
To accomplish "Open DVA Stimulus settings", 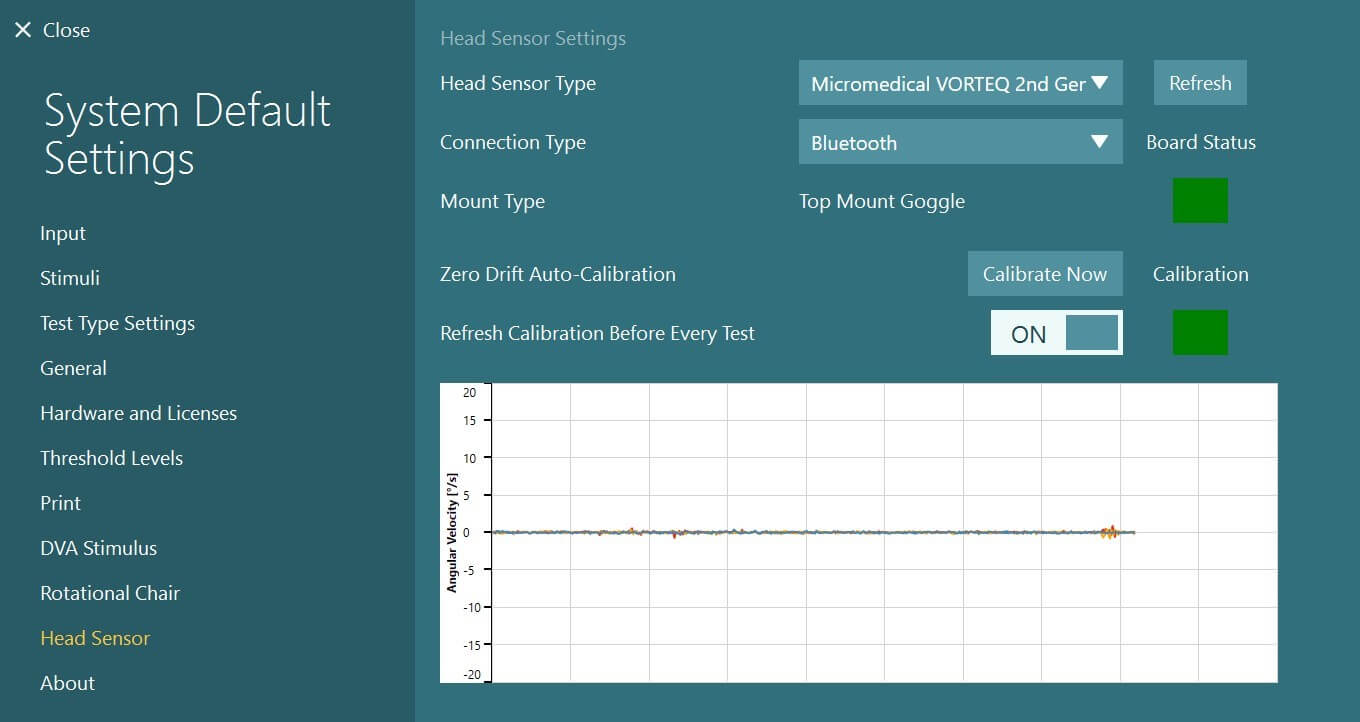I will 98,548.
